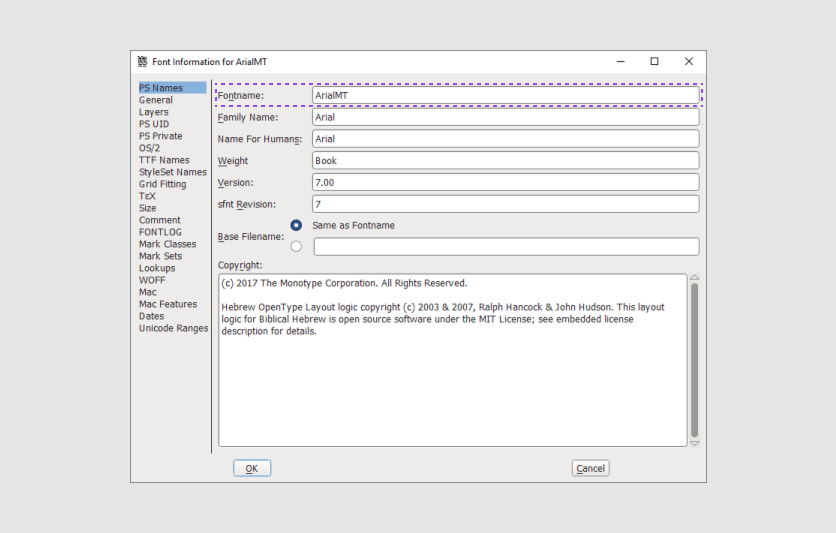Open the Unicode Ranges section
This screenshot has width=836, height=533.
coord(173,328)
